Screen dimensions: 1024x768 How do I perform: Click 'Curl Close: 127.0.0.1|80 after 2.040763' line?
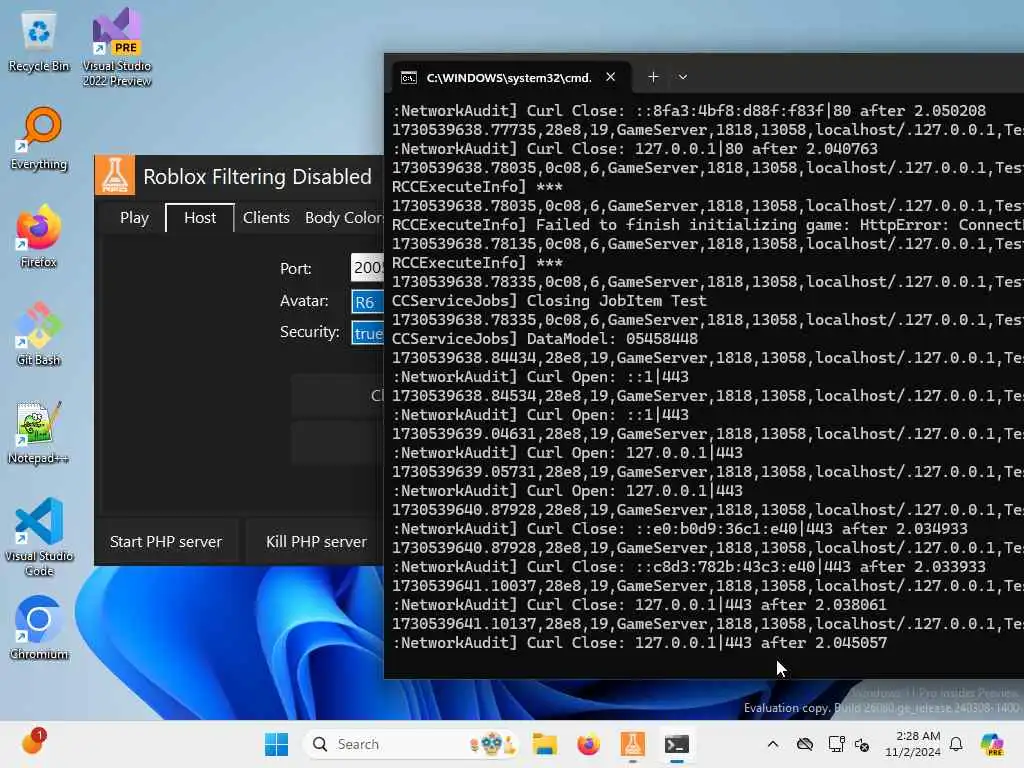702,149
